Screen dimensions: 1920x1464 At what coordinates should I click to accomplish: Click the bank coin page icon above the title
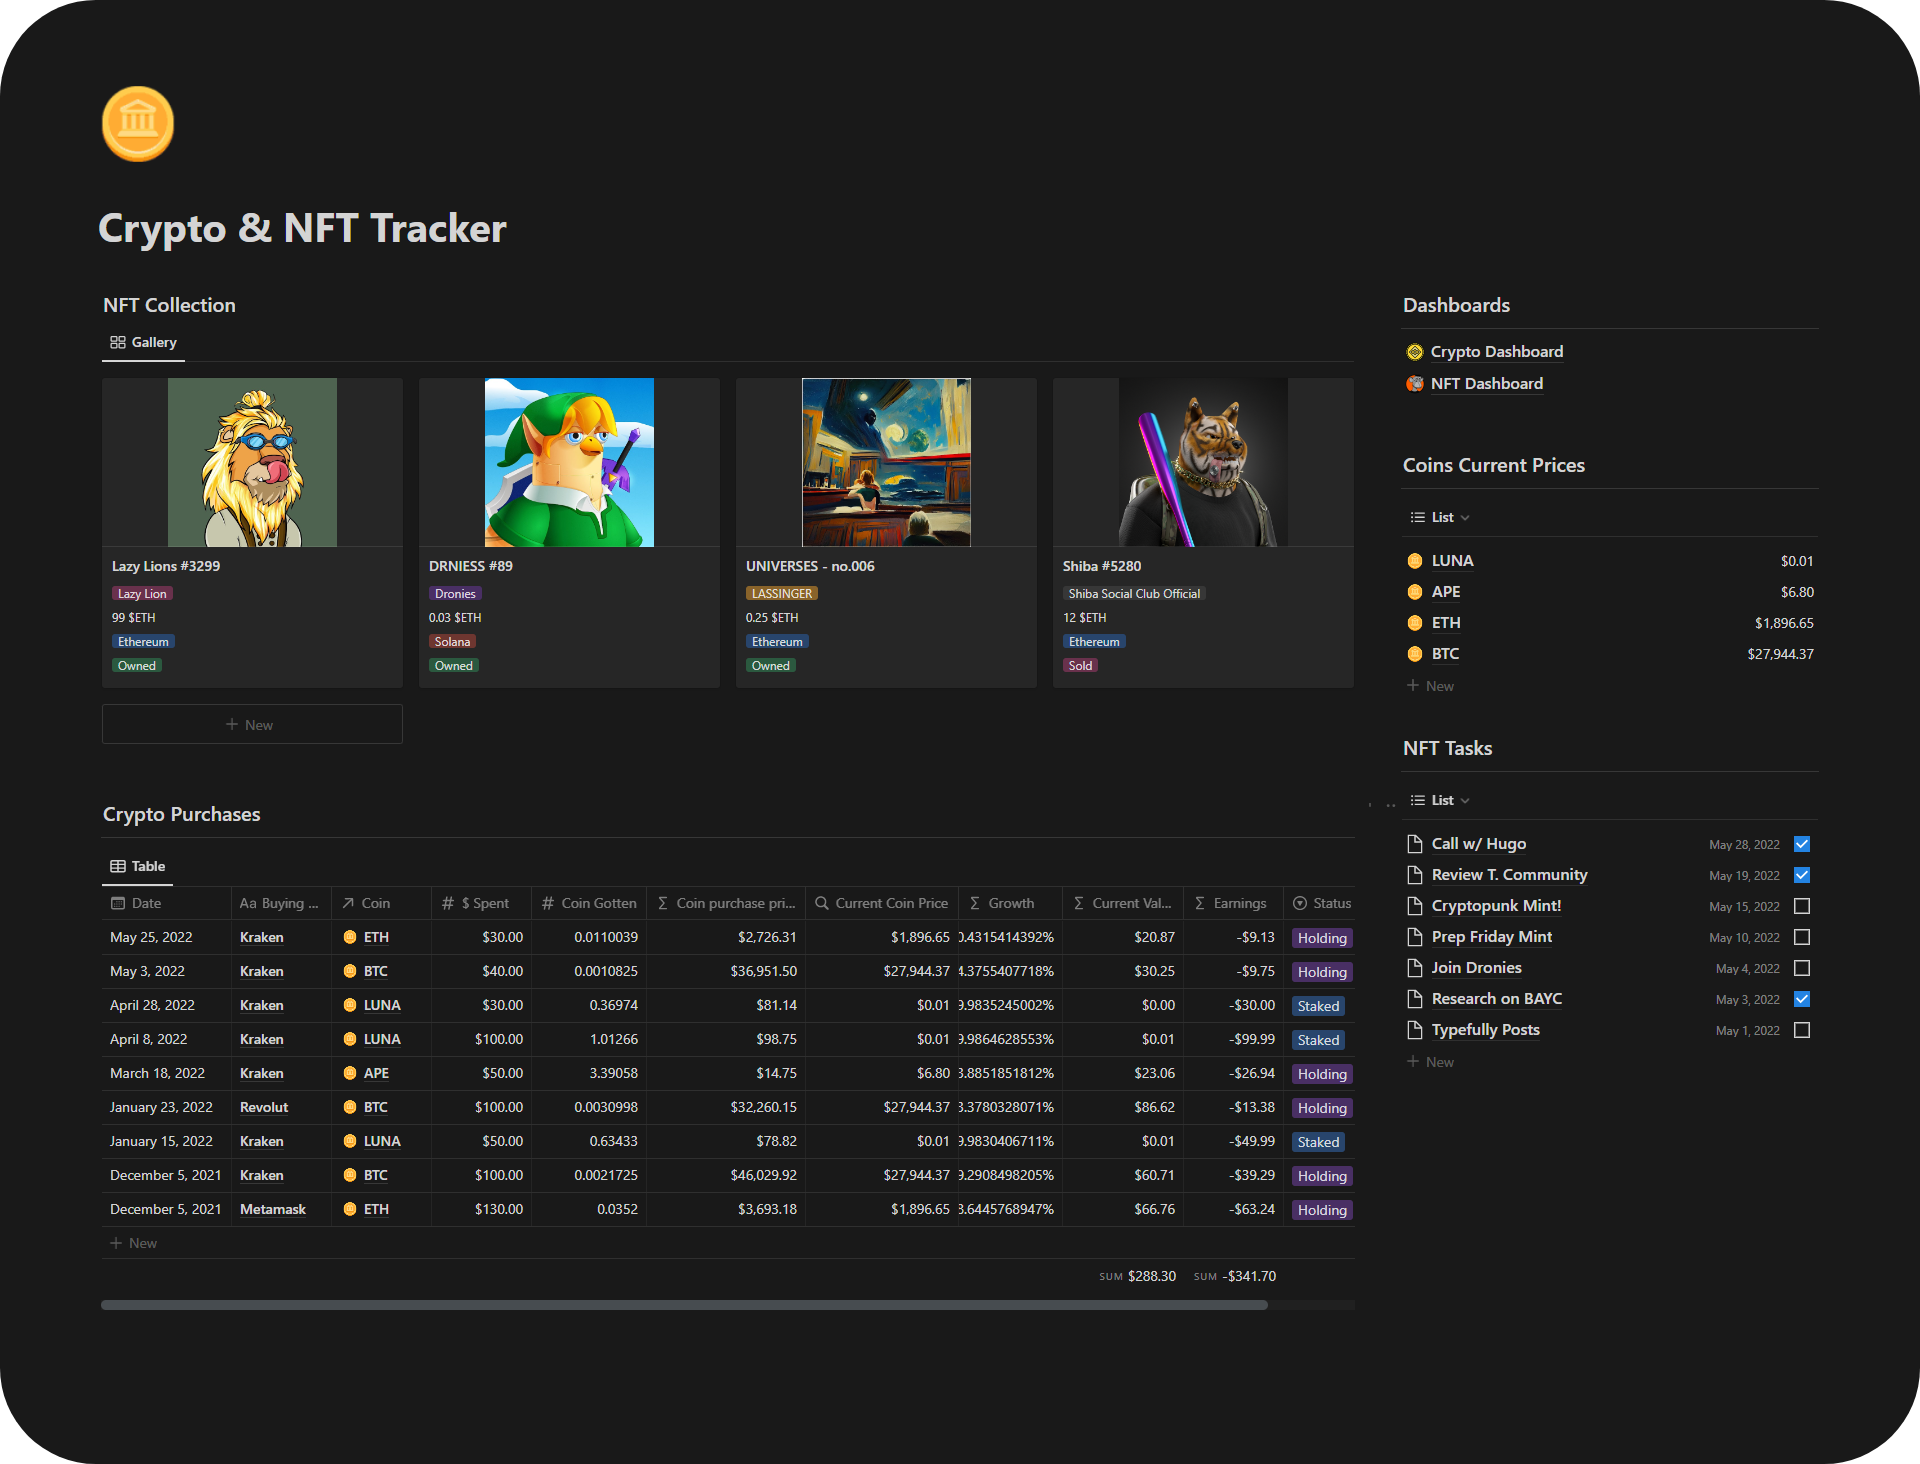point(138,123)
